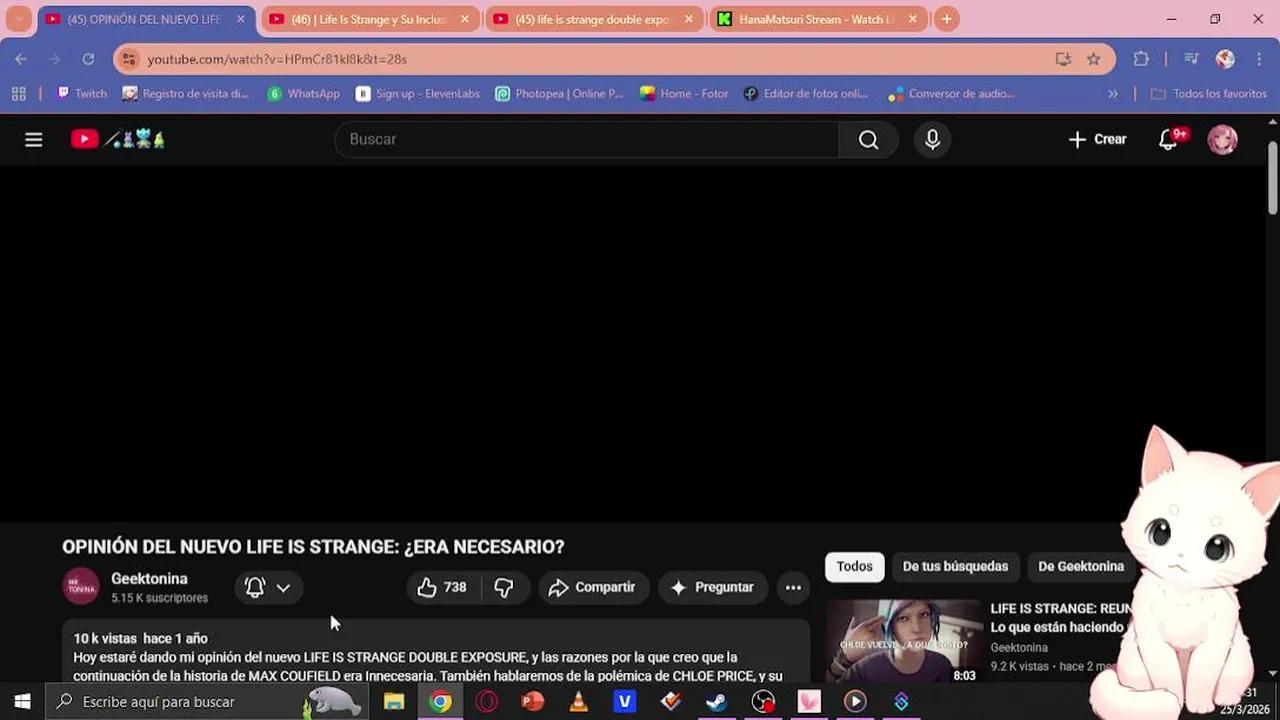Bookmark this page with star icon
The image size is (1280, 720).
click(x=1093, y=59)
